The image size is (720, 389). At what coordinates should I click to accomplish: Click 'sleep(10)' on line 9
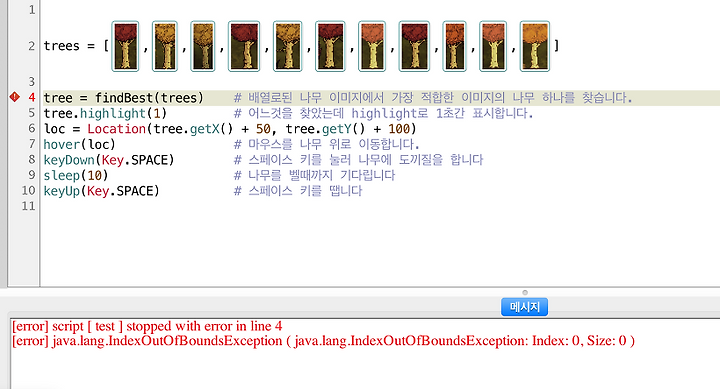point(76,175)
